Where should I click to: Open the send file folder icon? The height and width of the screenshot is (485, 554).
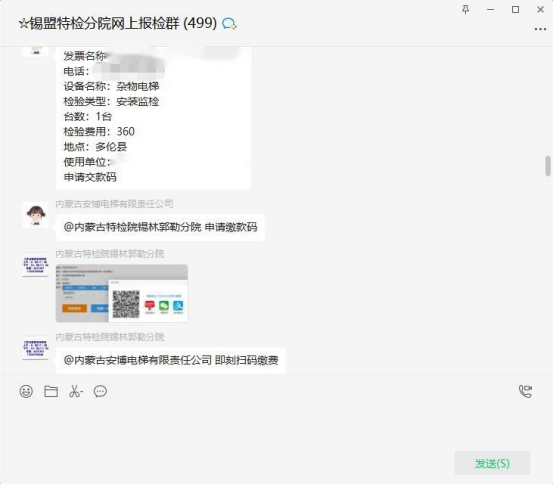51,391
